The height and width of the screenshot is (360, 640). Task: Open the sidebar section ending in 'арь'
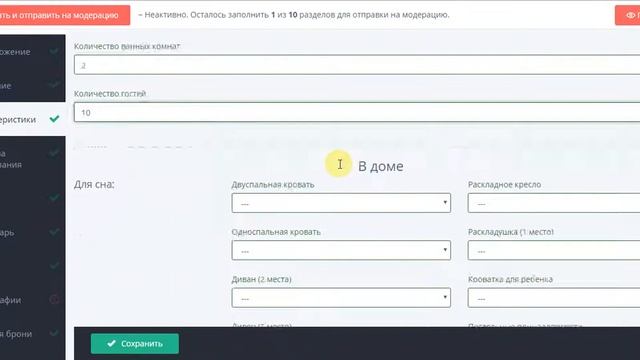33,232
